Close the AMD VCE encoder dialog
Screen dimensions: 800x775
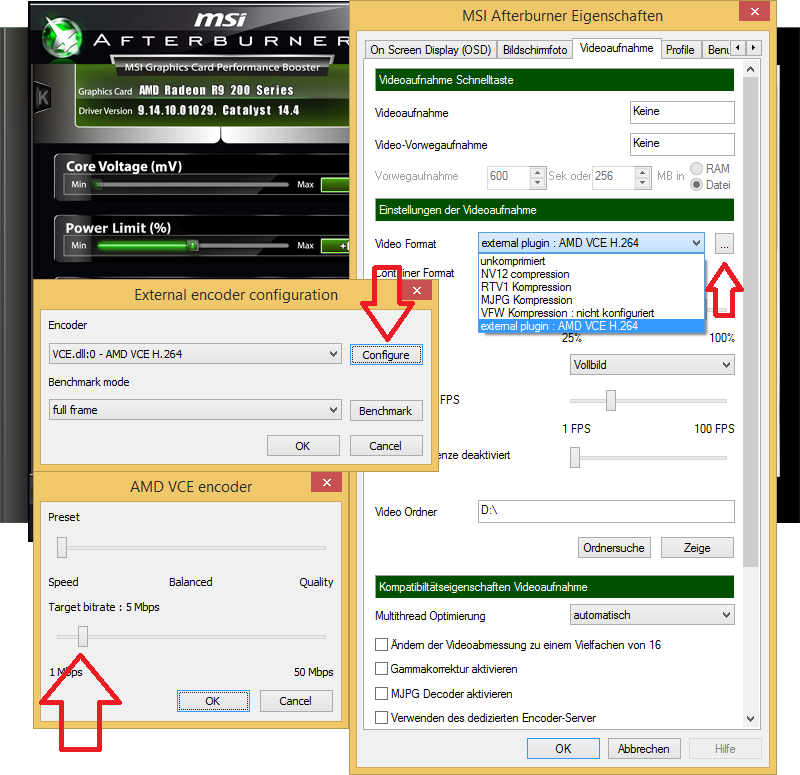point(327,482)
